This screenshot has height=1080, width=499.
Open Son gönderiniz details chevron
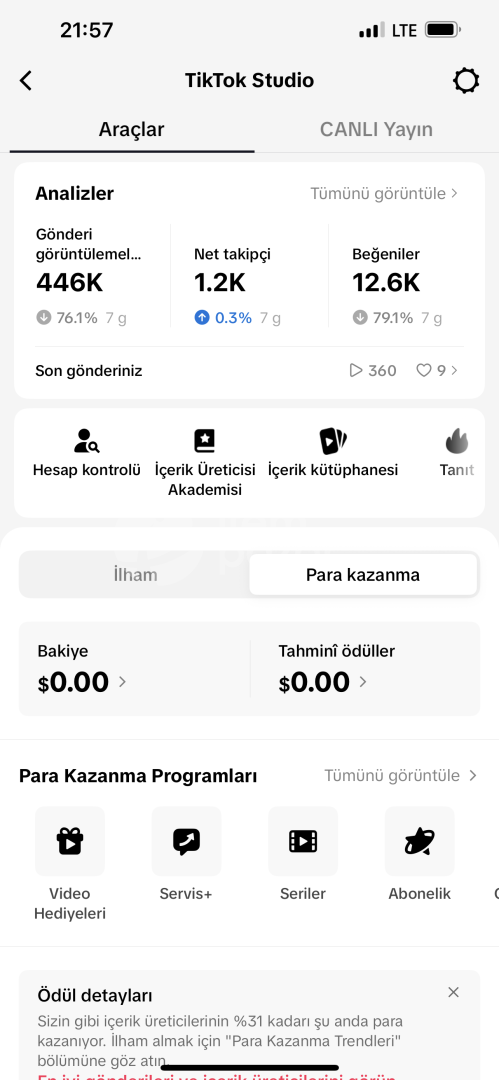[454, 371]
